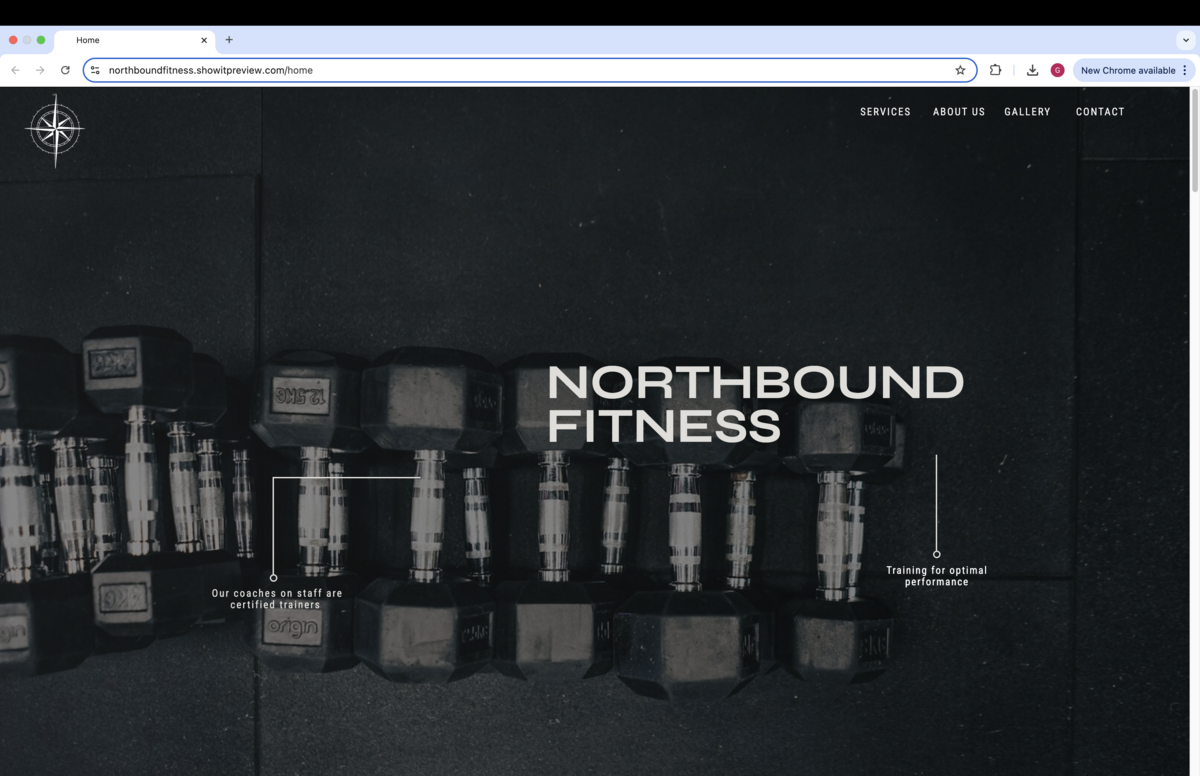Close the Home tab
Screen dimensions: 1200x776
pyautogui.click(x=204, y=40)
